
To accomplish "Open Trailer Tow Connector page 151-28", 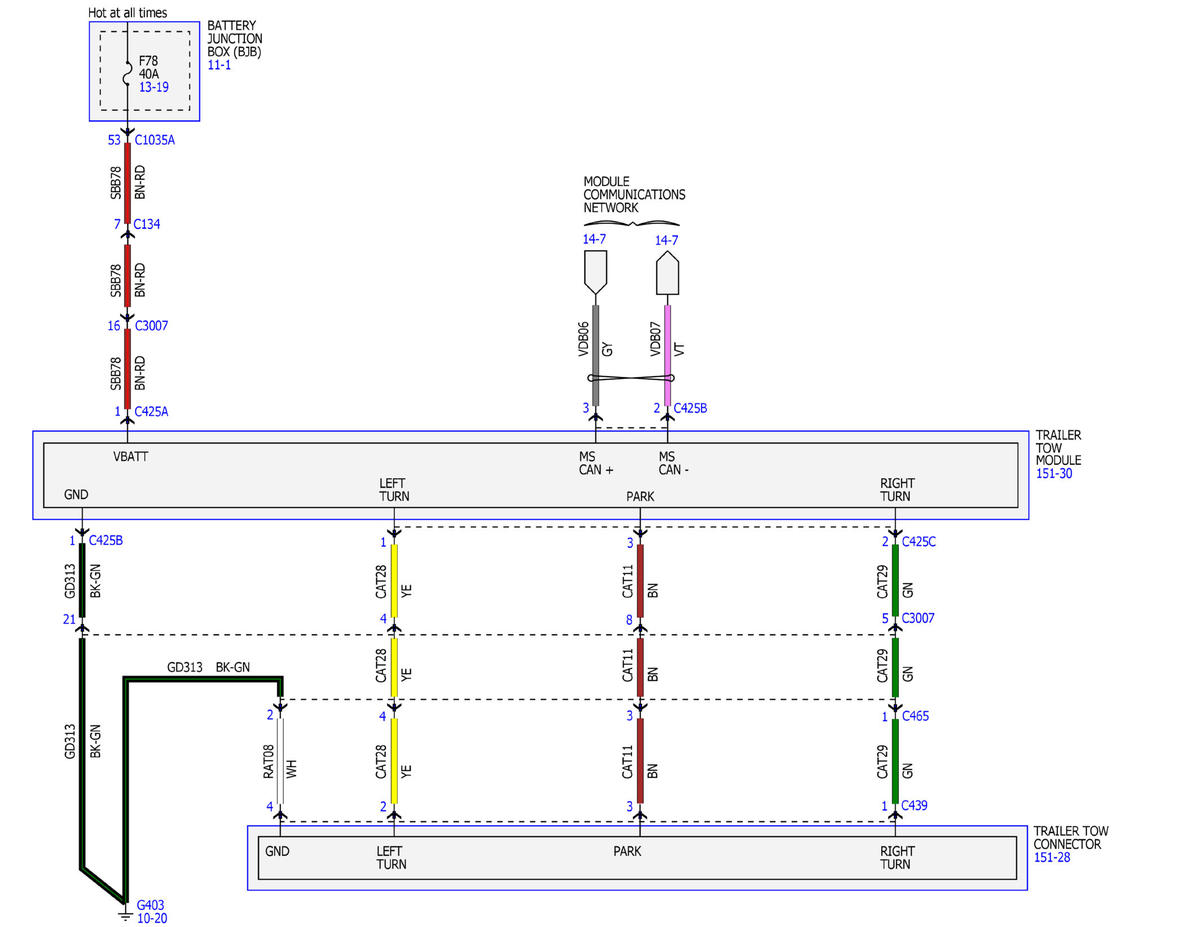I will (x=1052, y=857).
